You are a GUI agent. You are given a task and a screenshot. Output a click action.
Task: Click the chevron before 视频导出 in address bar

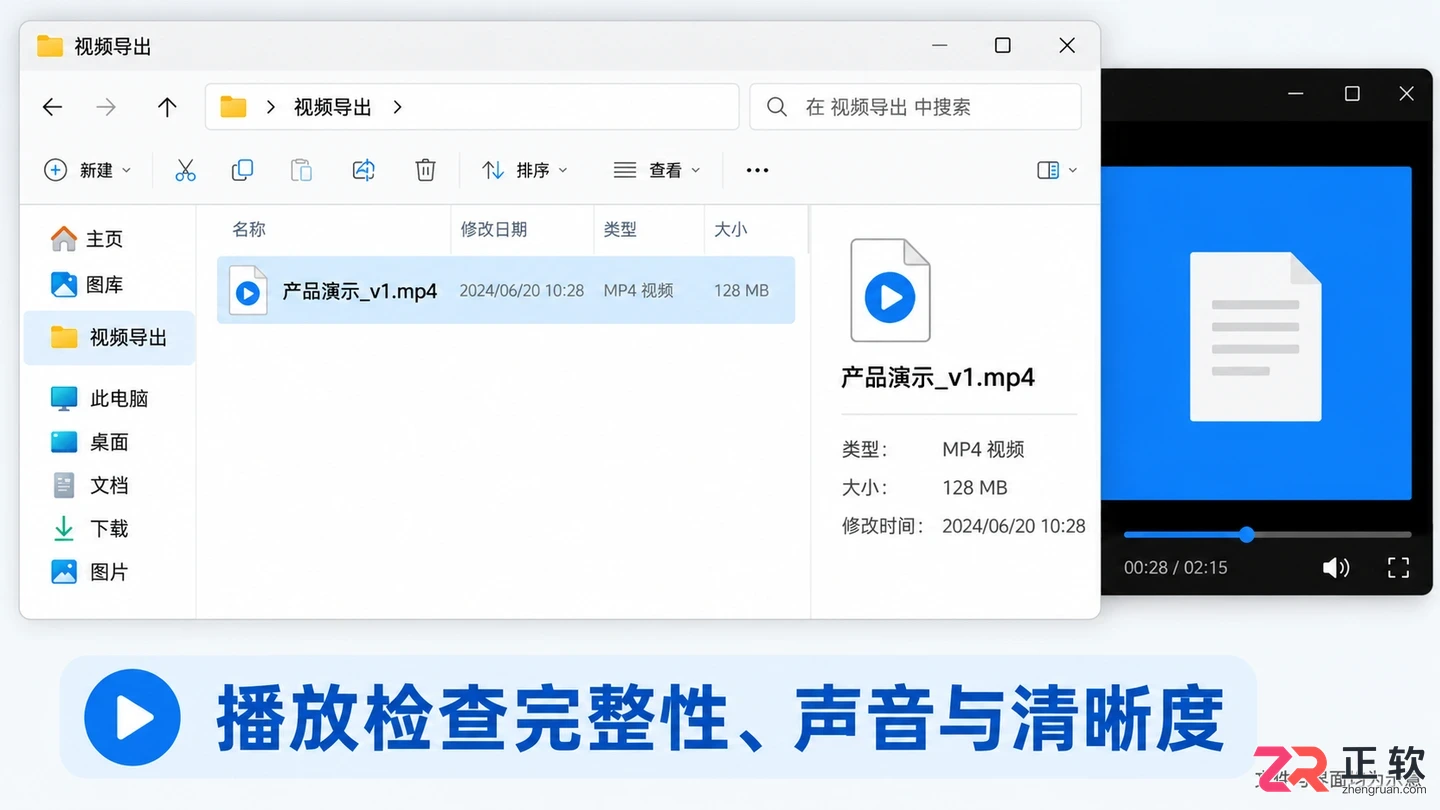point(270,107)
